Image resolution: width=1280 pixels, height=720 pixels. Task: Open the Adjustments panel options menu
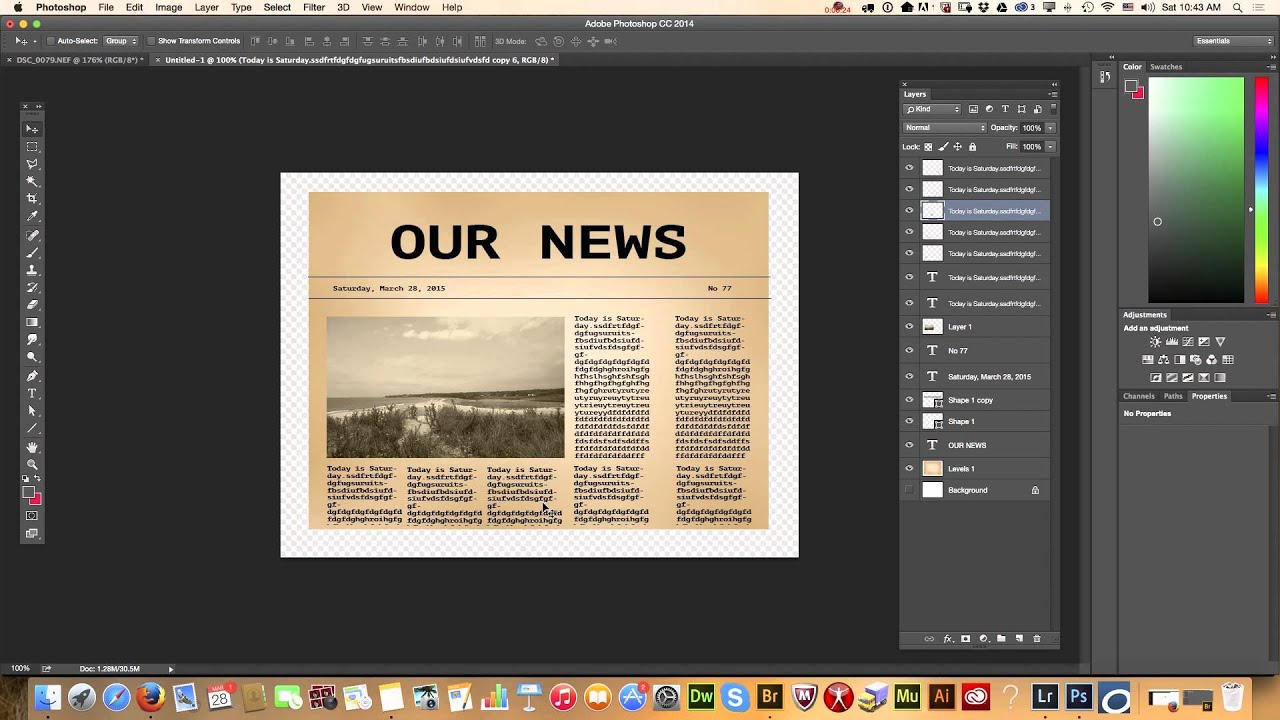tap(1271, 315)
